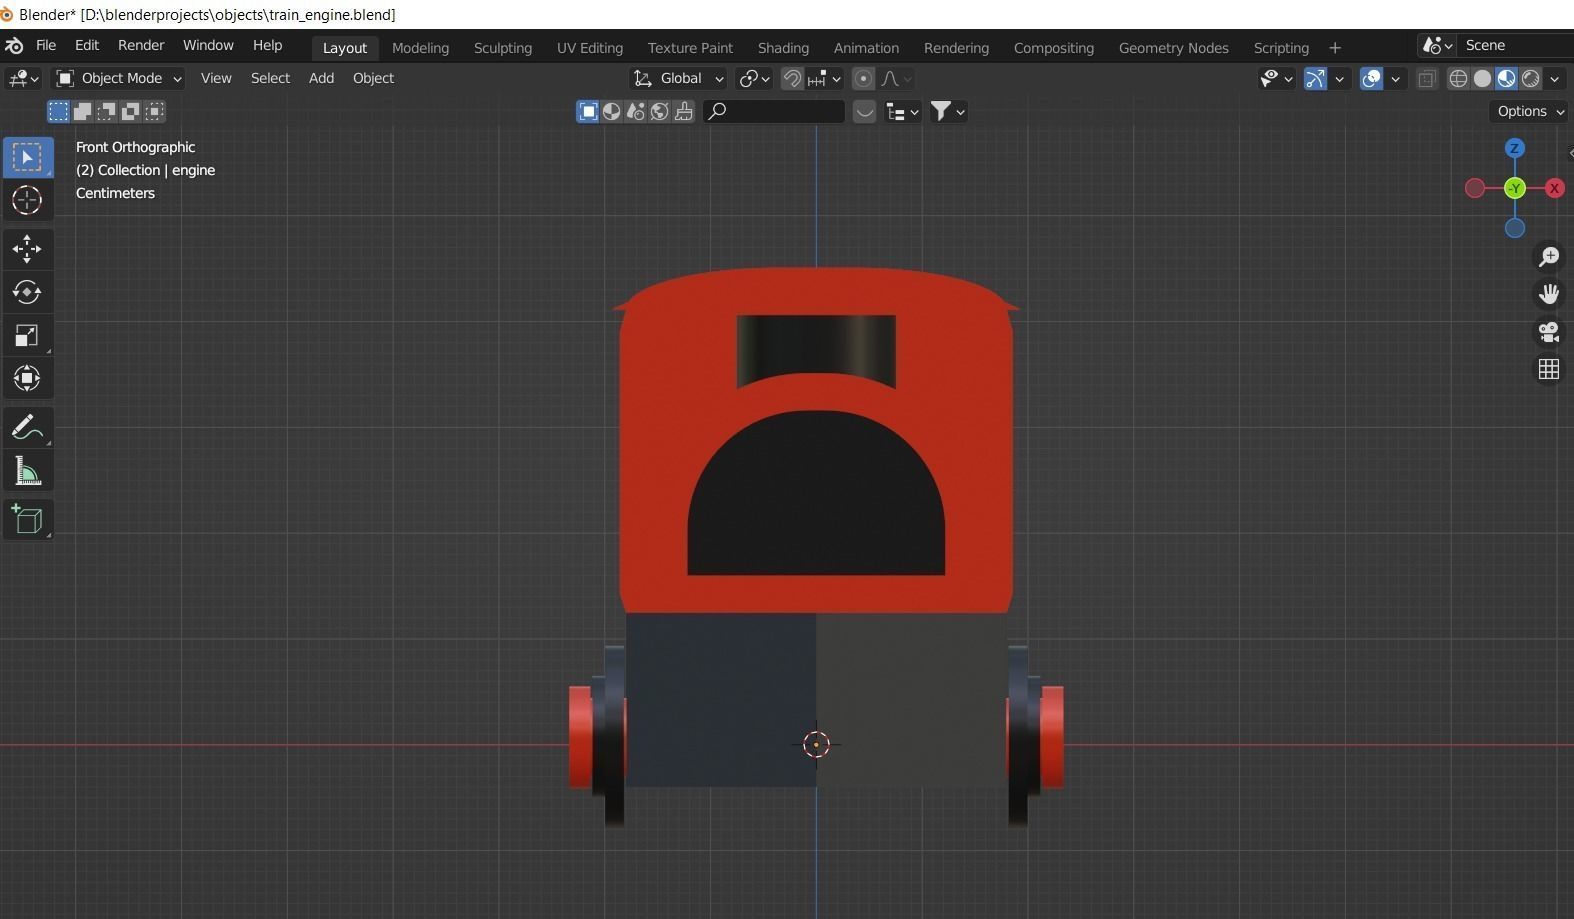The width and height of the screenshot is (1574, 919).
Task: Add a new workspace with plus icon
Action: [1334, 48]
